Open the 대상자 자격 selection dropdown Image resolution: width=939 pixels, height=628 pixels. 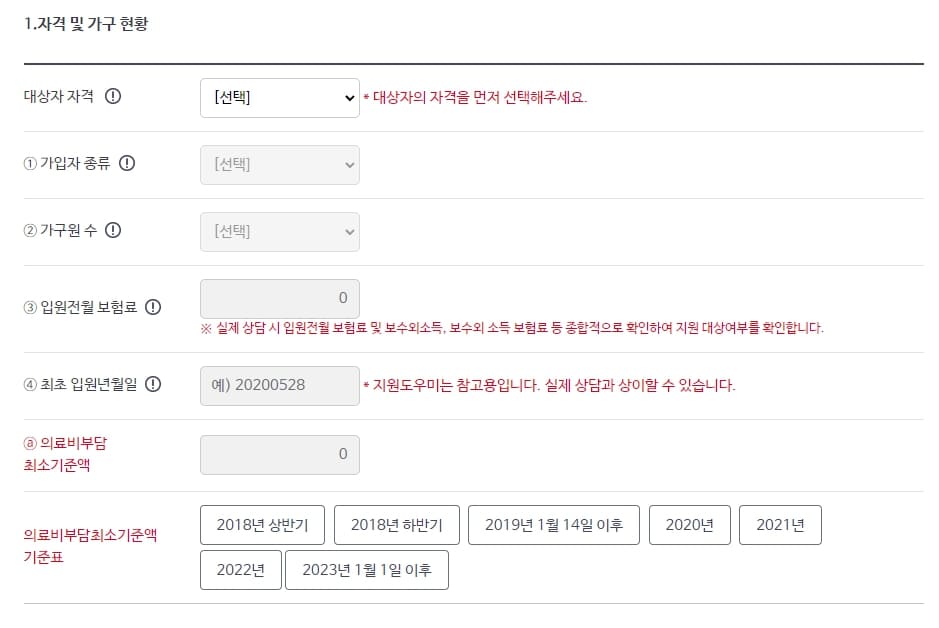[x=279, y=97]
